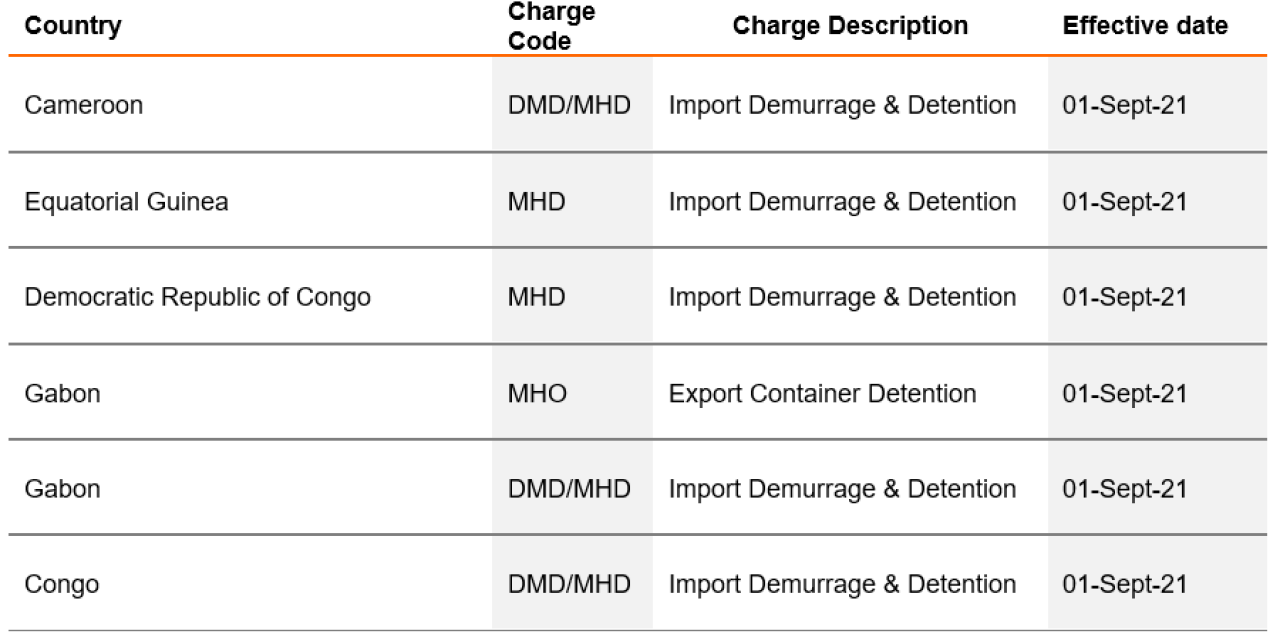Screen dimensions: 1280x644
Task: Click Cameroon's DMD/MHD charge code
Action: click(x=569, y=105)
